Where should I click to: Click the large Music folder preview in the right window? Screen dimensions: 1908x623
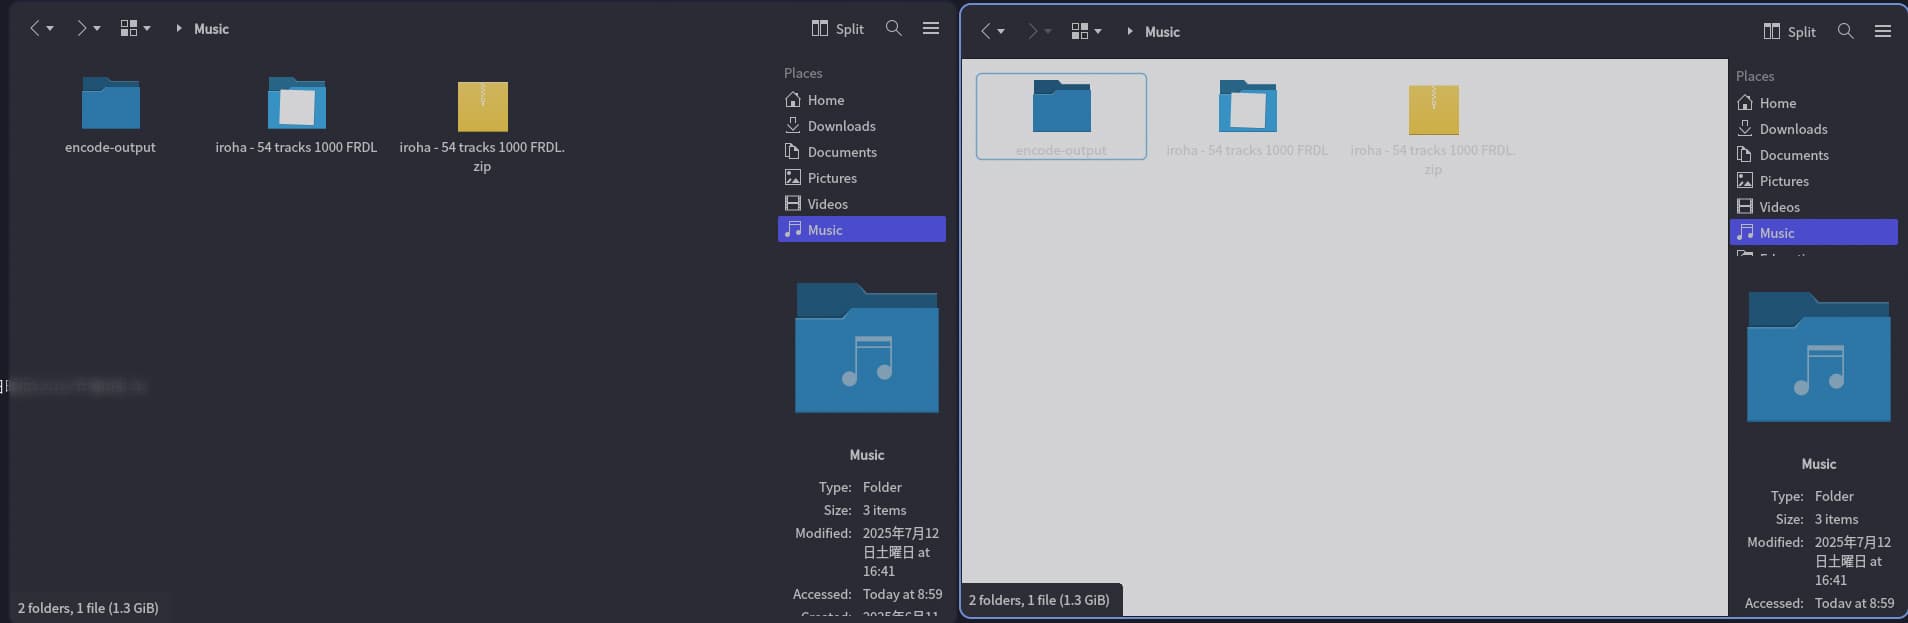[x=1818, y=358]
